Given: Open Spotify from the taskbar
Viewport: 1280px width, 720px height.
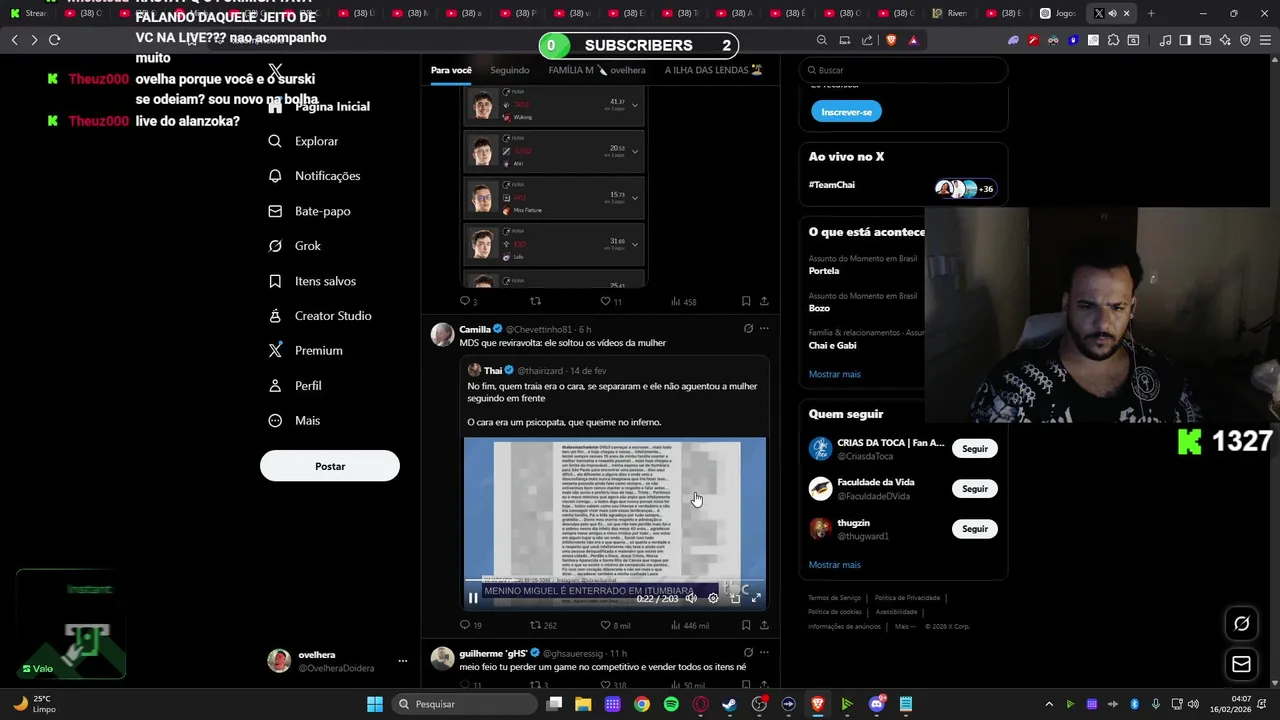Looking at the screenshot, I should [671, 704].
